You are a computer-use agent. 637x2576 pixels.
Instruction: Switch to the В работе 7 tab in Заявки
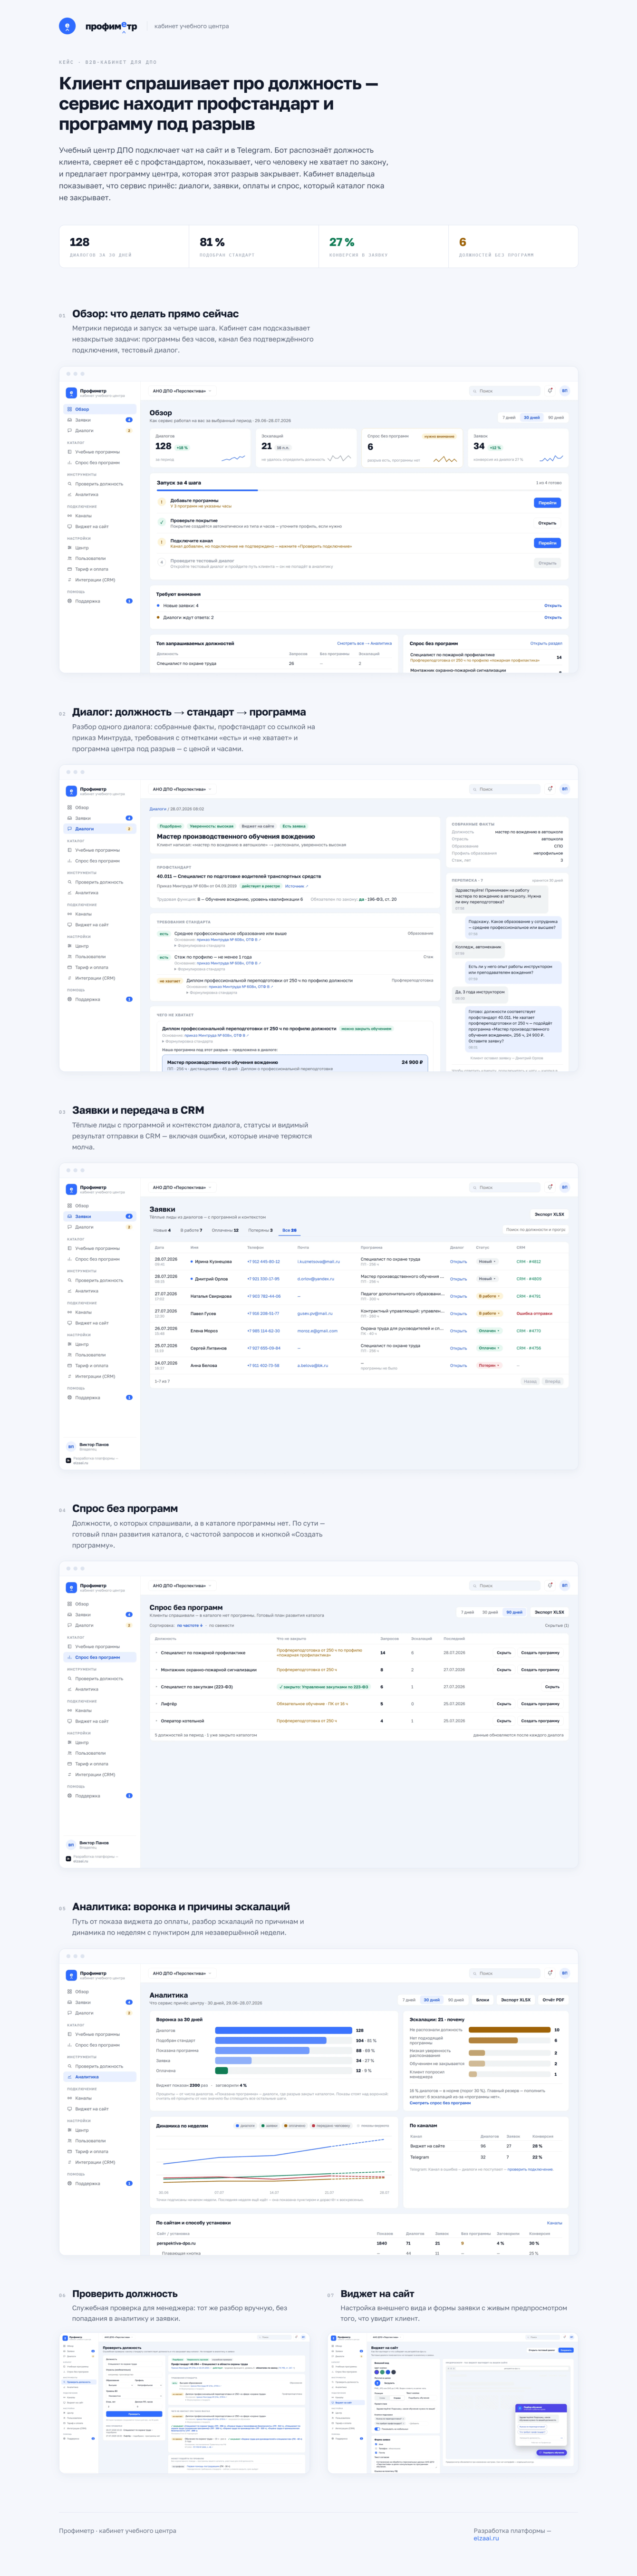[191, 1230]
